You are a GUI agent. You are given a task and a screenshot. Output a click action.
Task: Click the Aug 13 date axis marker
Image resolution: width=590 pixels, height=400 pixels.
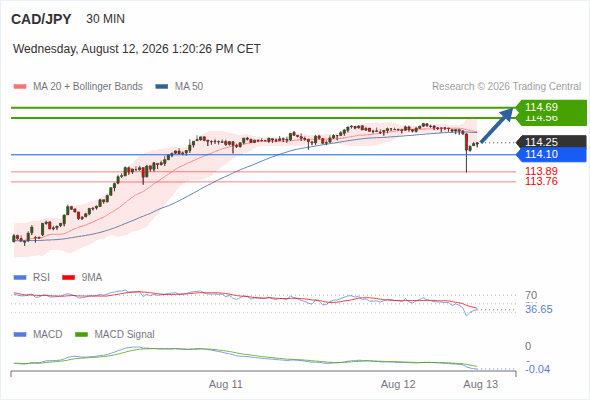(x=481, y=385)
